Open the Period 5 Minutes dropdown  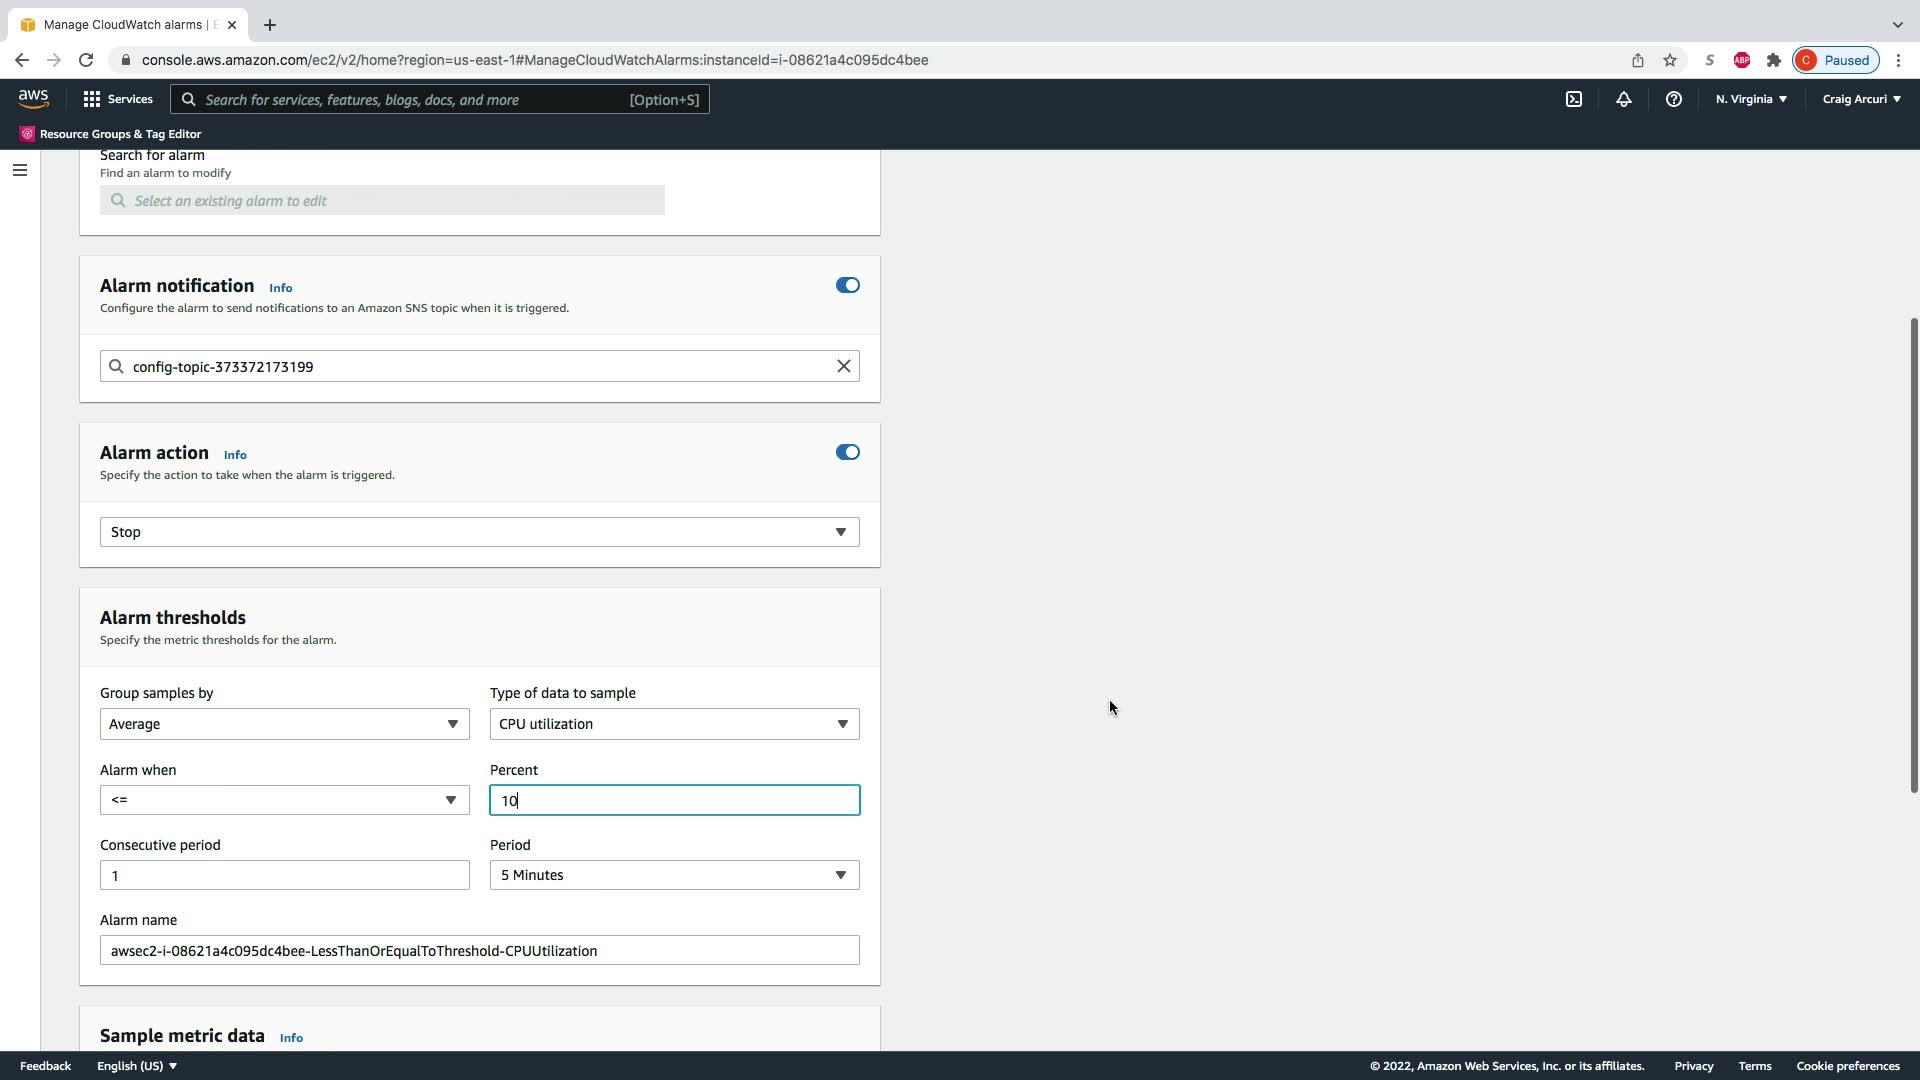point(674,875)
